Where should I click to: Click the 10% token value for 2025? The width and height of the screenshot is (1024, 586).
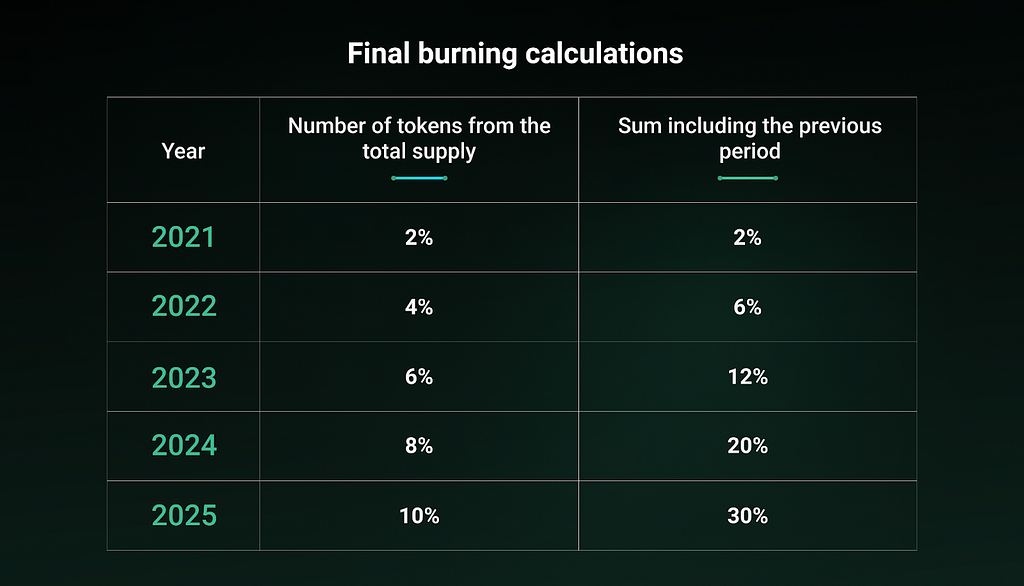point(419,516)
